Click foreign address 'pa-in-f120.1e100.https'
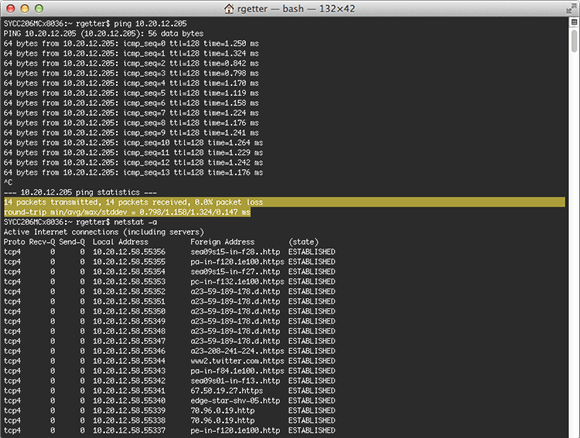580x438 pixels. (x=237, y=262)
